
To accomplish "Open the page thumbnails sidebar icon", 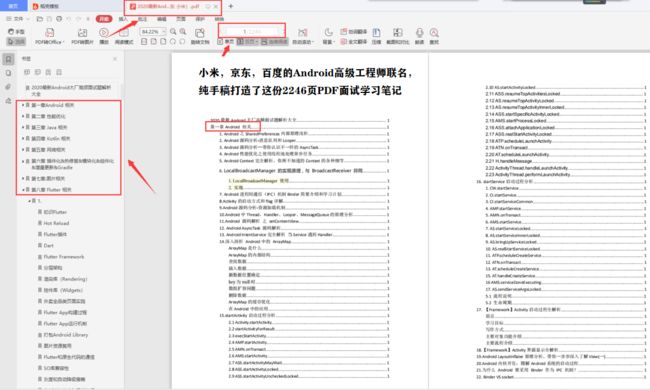I will [8, 73].
